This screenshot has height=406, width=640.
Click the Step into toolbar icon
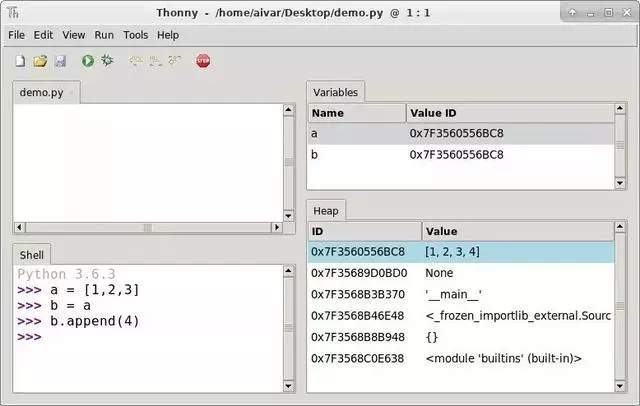point(155,61)
